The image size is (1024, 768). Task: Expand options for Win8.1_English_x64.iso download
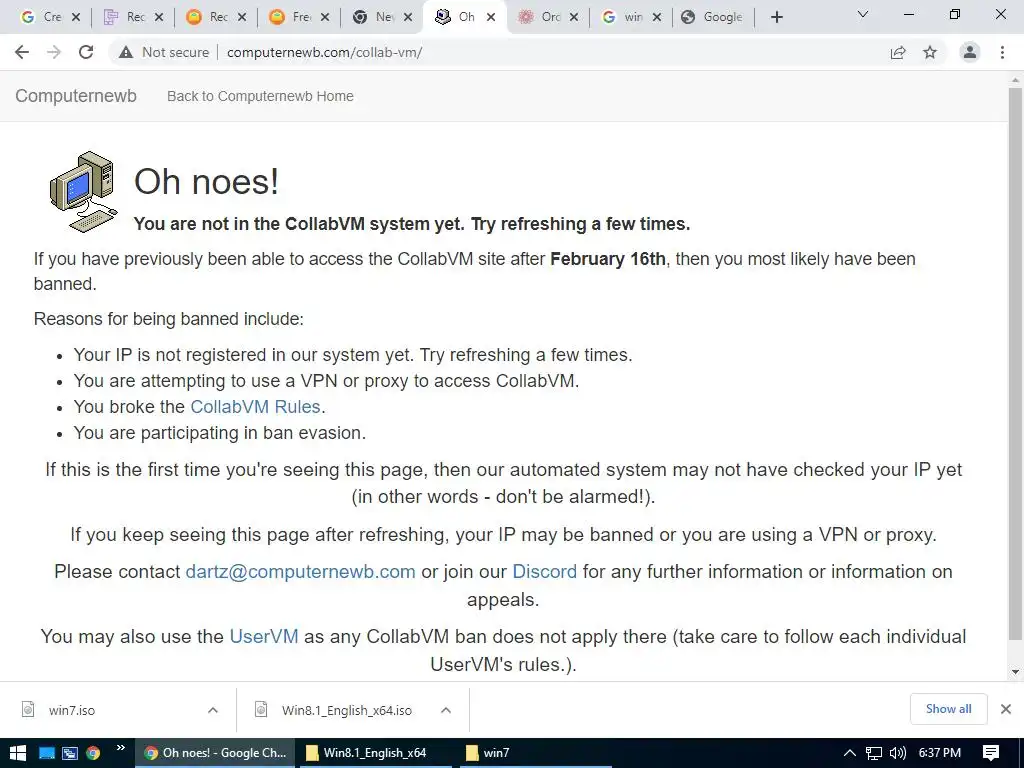[x=446, y=710]
